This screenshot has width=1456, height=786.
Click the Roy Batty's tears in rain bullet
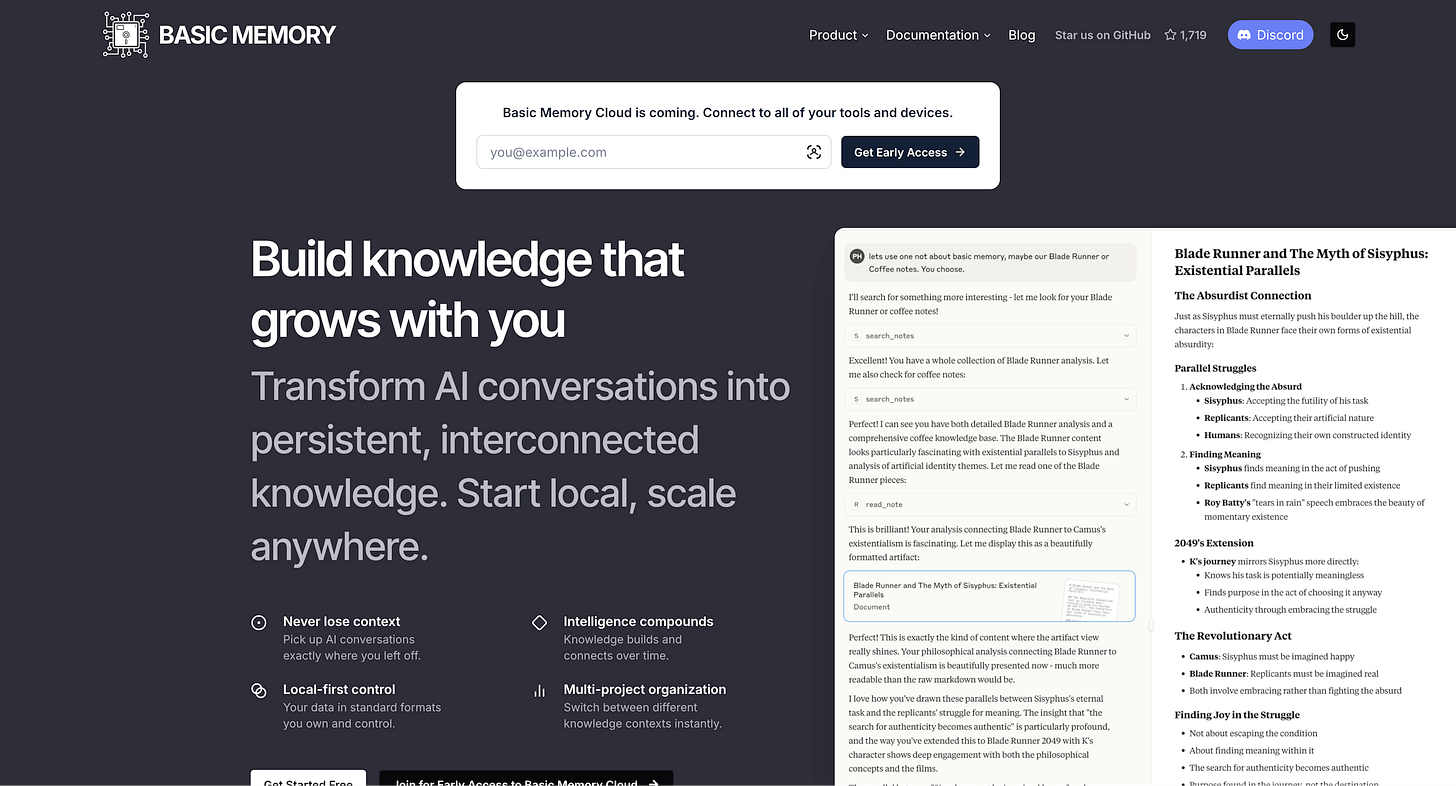point(1314,510)
